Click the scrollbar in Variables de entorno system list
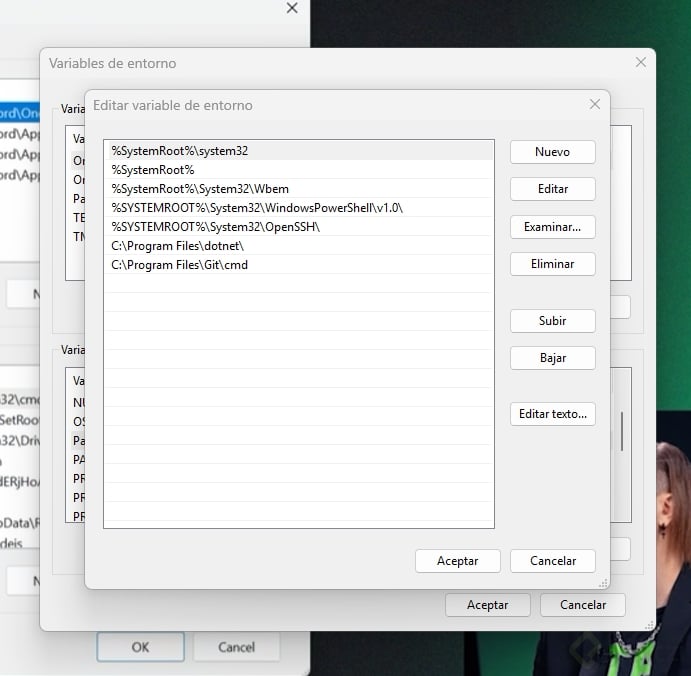691x676 pixels. pos(622,431)
